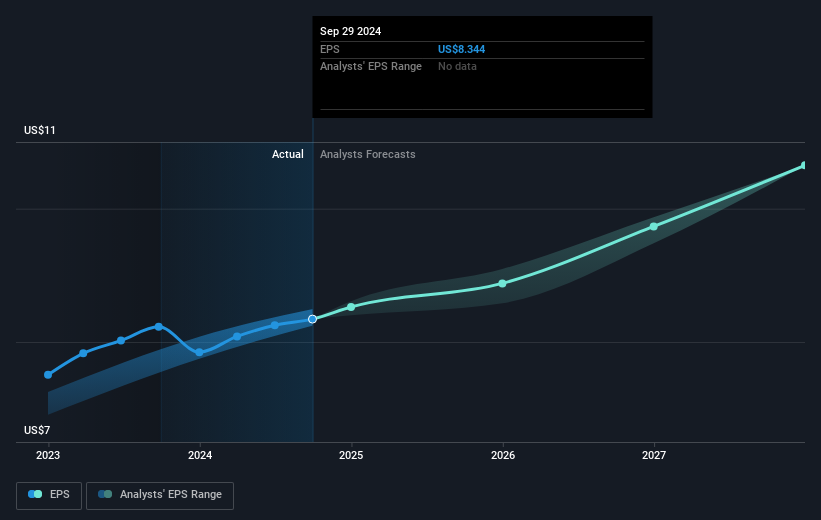The width and height of the screenshot is (821, 520).
Task: Click the 'EPS' row label in tooltip
Action: tap(330, 49)
